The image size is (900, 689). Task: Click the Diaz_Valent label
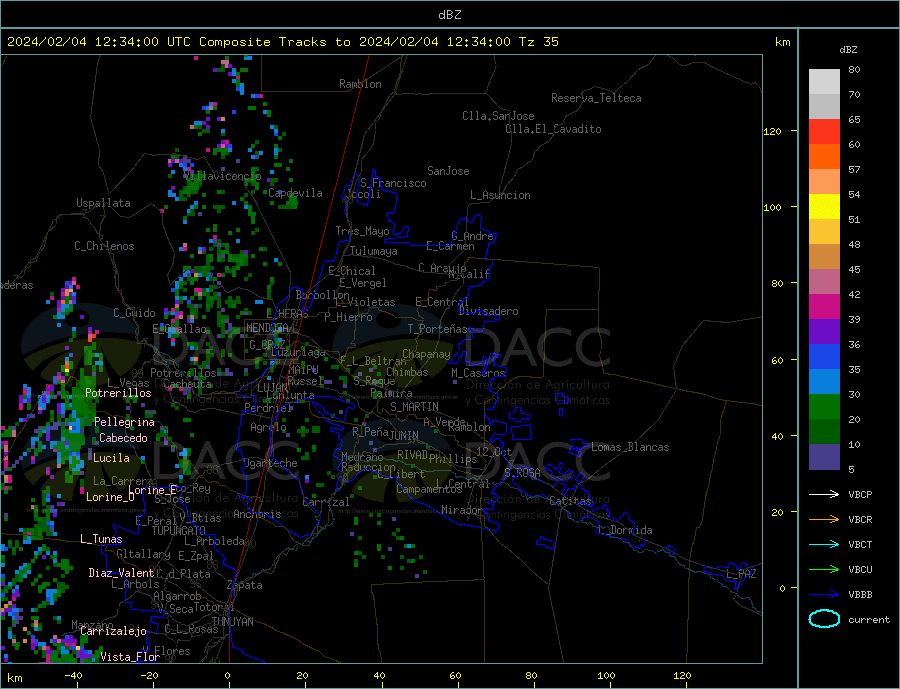pos(121,573)
